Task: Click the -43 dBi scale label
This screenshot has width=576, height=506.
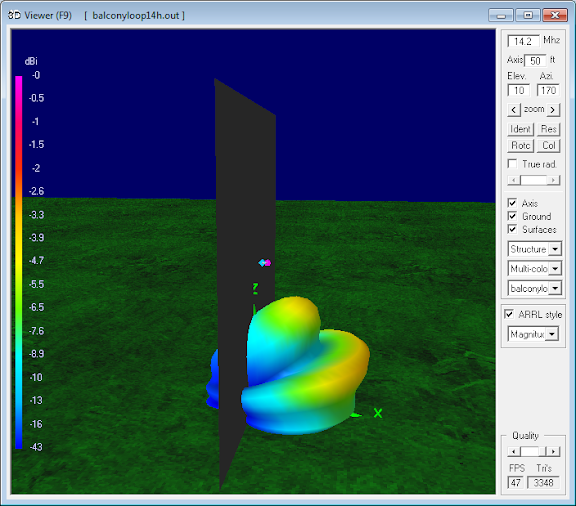Action: point(36,447)
